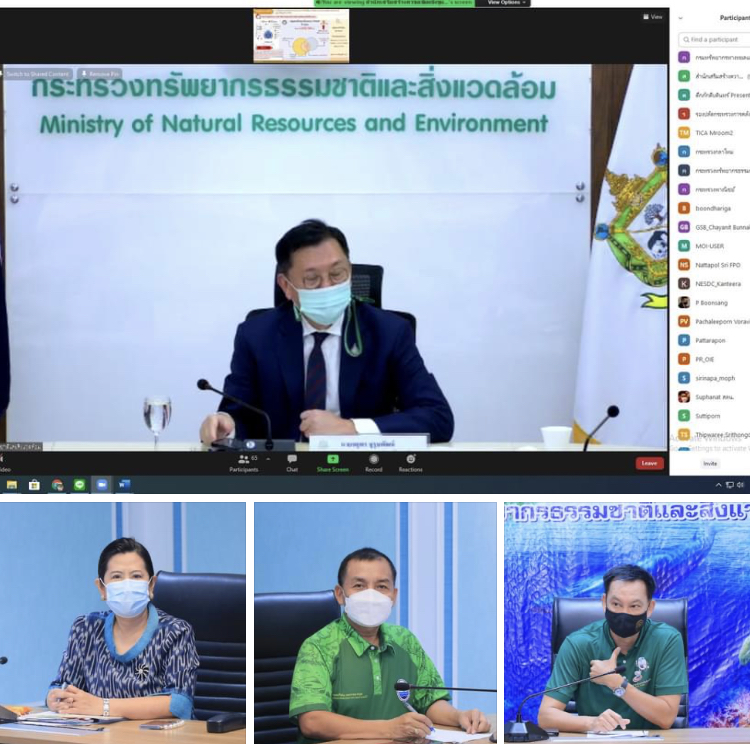Open Word from the taskbar
Viewport: 750px width, 744px height.
(x=124, y=485)
